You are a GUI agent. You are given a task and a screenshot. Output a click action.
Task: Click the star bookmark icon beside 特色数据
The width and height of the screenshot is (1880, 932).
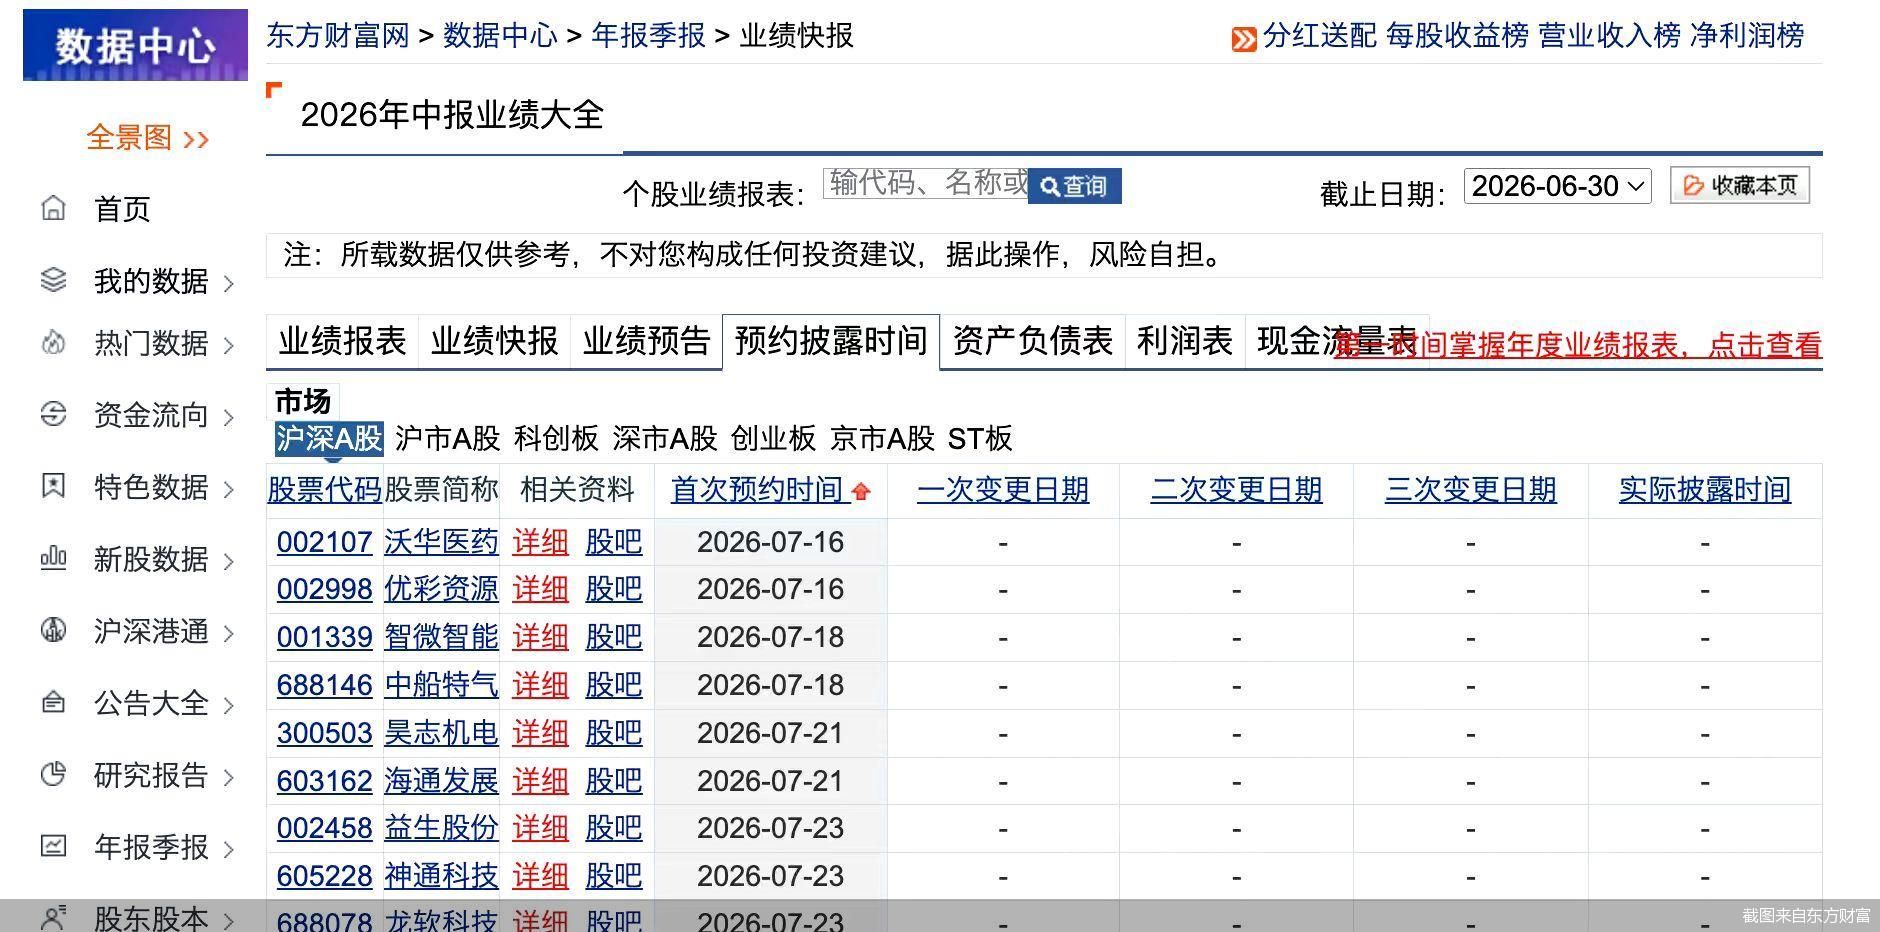point(53,486)
